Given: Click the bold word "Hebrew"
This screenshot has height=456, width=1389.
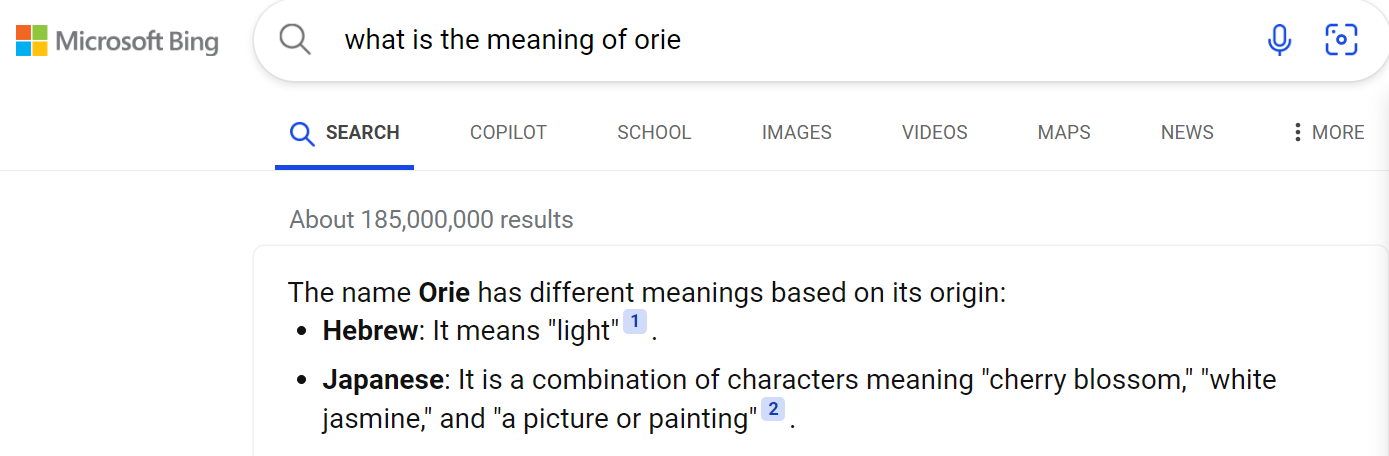Looking at the screenshot, I should 369,331.
